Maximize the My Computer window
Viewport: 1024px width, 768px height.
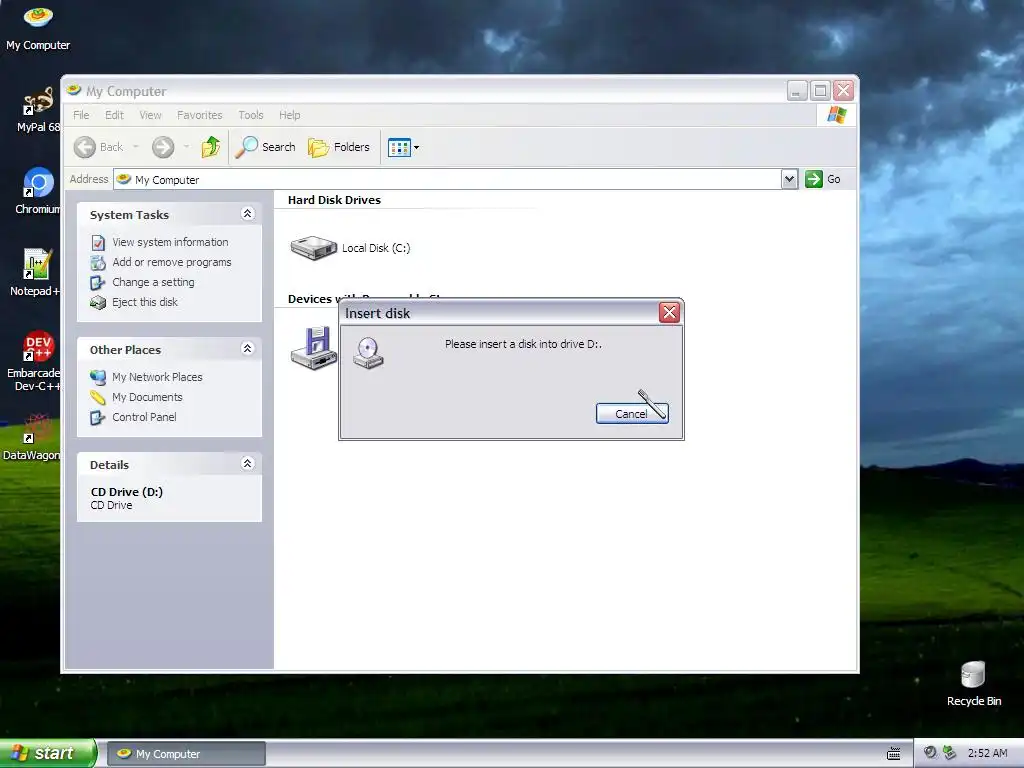[820, 91]
